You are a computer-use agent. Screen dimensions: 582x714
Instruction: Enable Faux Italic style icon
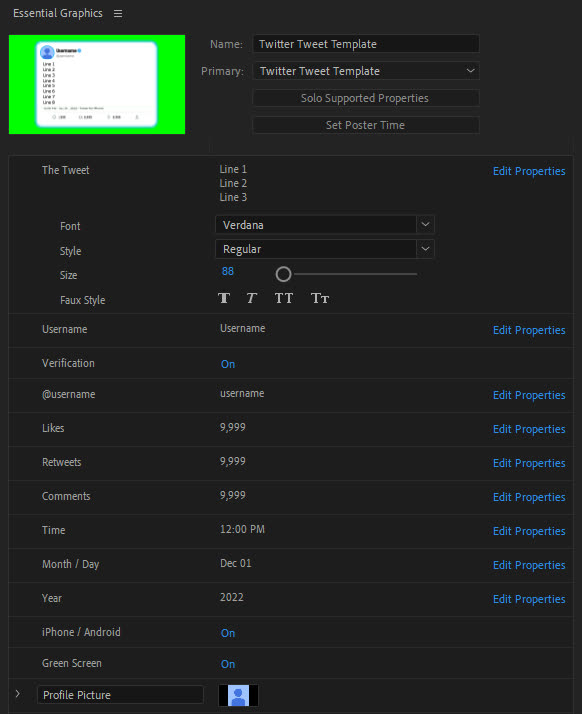click(x=251, y=298)
